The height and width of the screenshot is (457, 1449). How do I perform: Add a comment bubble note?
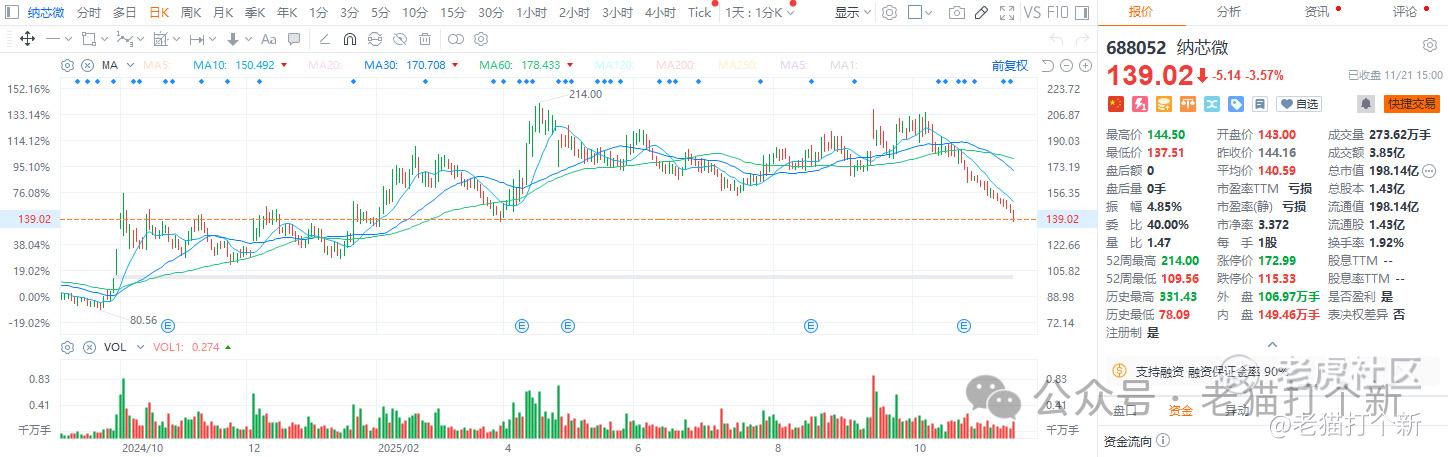294,39
